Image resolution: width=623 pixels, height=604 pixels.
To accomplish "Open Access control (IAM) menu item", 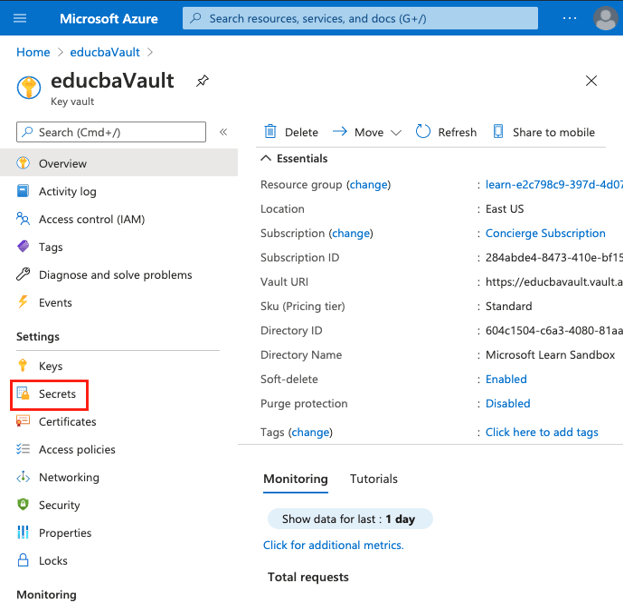I will (92, 219).
